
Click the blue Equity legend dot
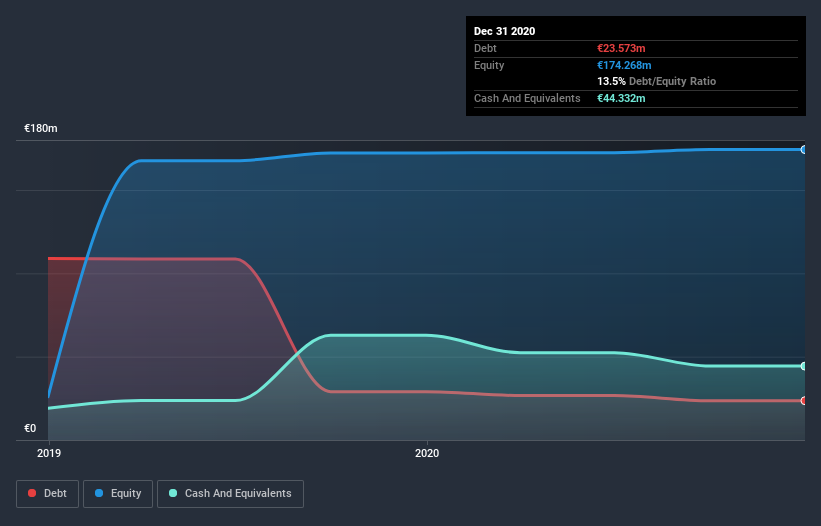click(99, 493)
